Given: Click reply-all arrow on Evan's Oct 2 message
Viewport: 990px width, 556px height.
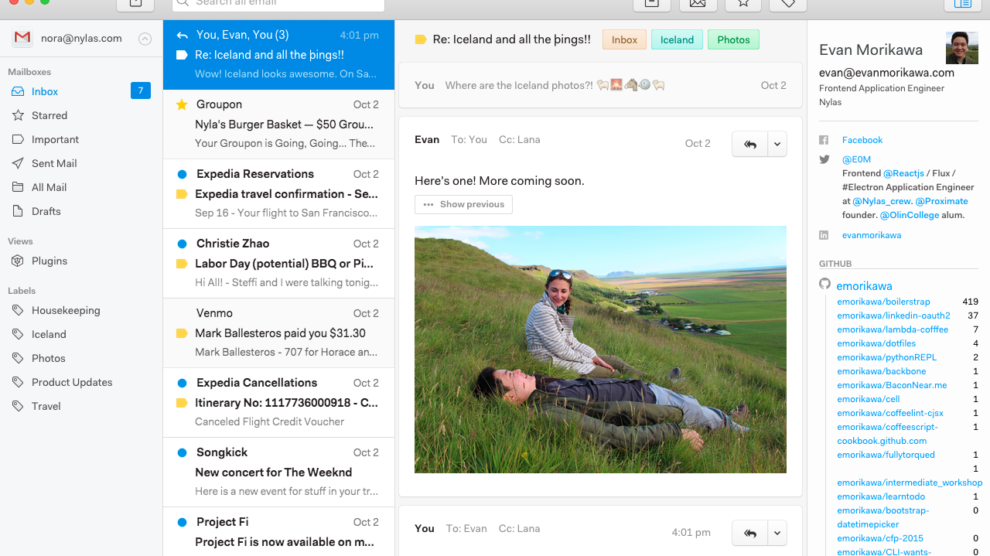Looking at the screenshot, I should (749, 144).
